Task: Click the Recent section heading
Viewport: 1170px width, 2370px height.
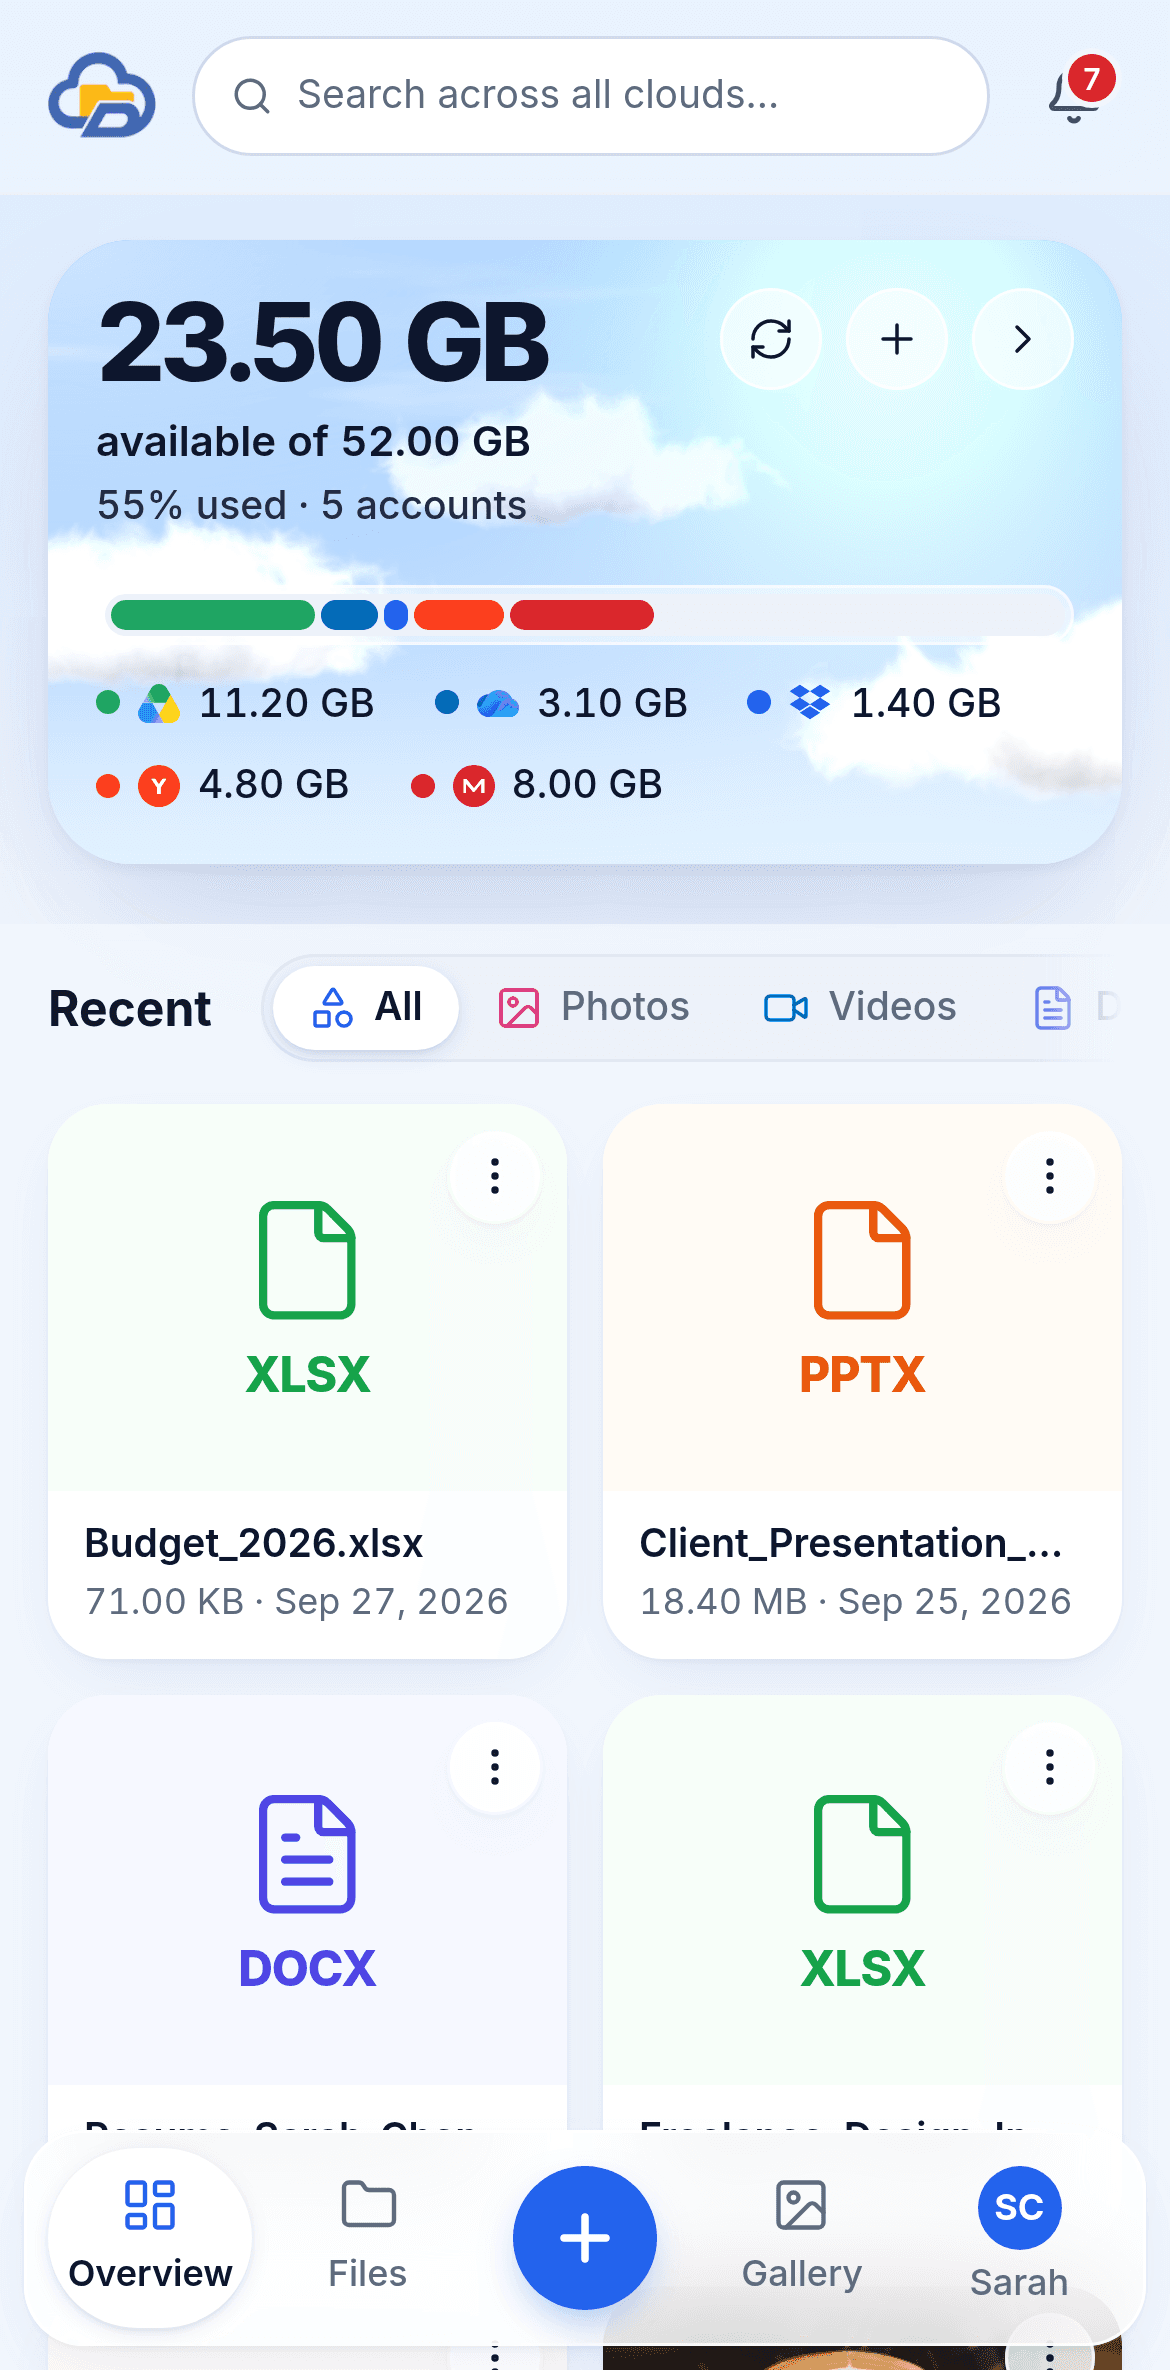Action: [x=130, y=1008]
